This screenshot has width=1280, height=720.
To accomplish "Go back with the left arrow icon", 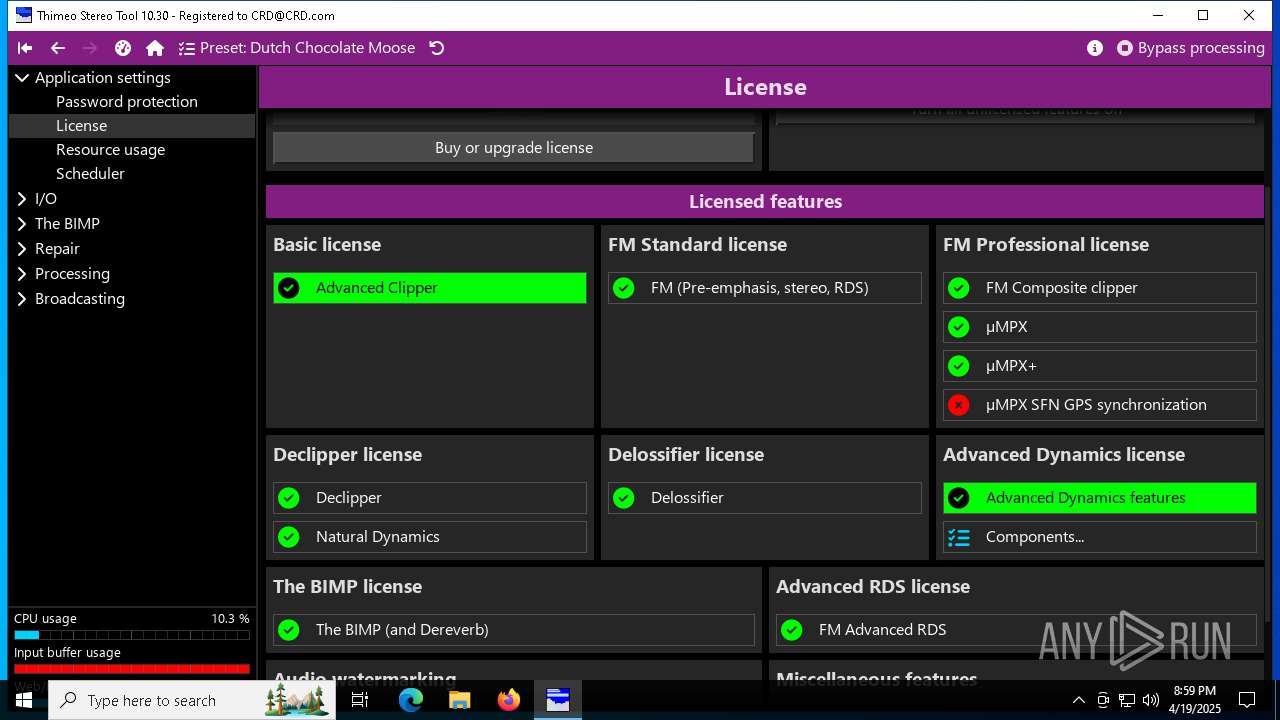I will (x=58, y=48).
